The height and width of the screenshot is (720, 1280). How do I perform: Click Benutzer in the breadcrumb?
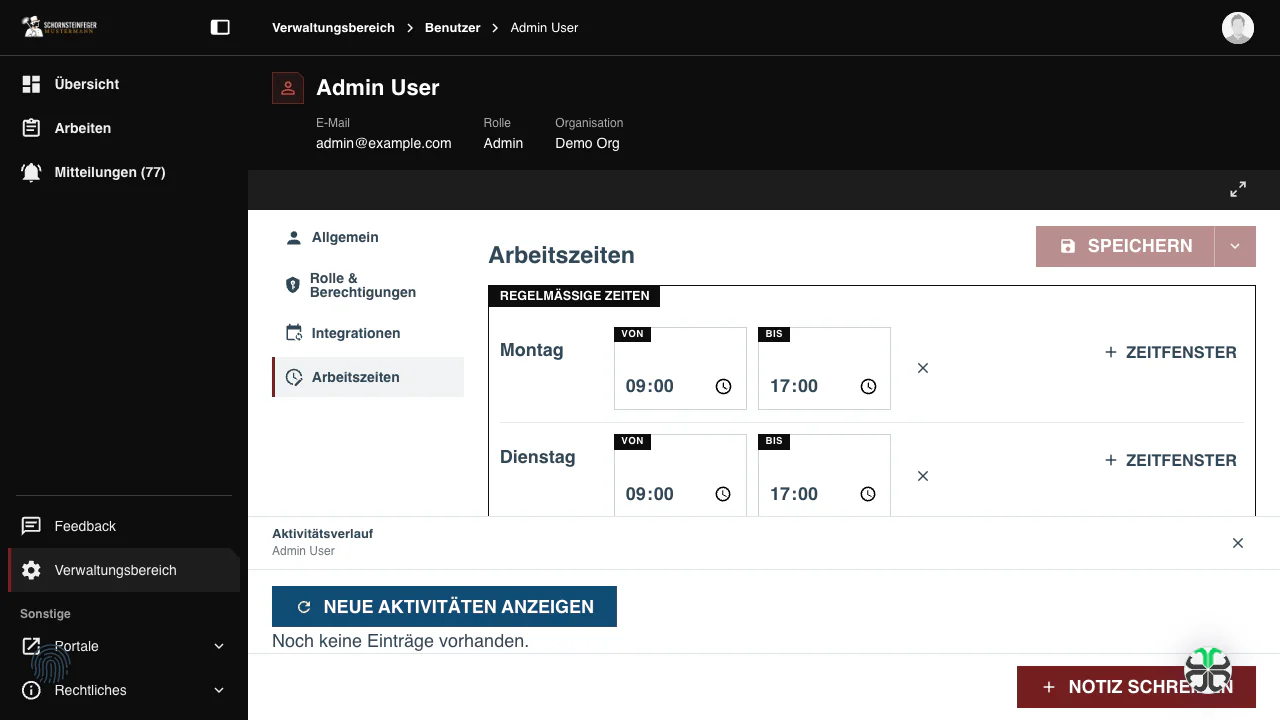(453, 28)
